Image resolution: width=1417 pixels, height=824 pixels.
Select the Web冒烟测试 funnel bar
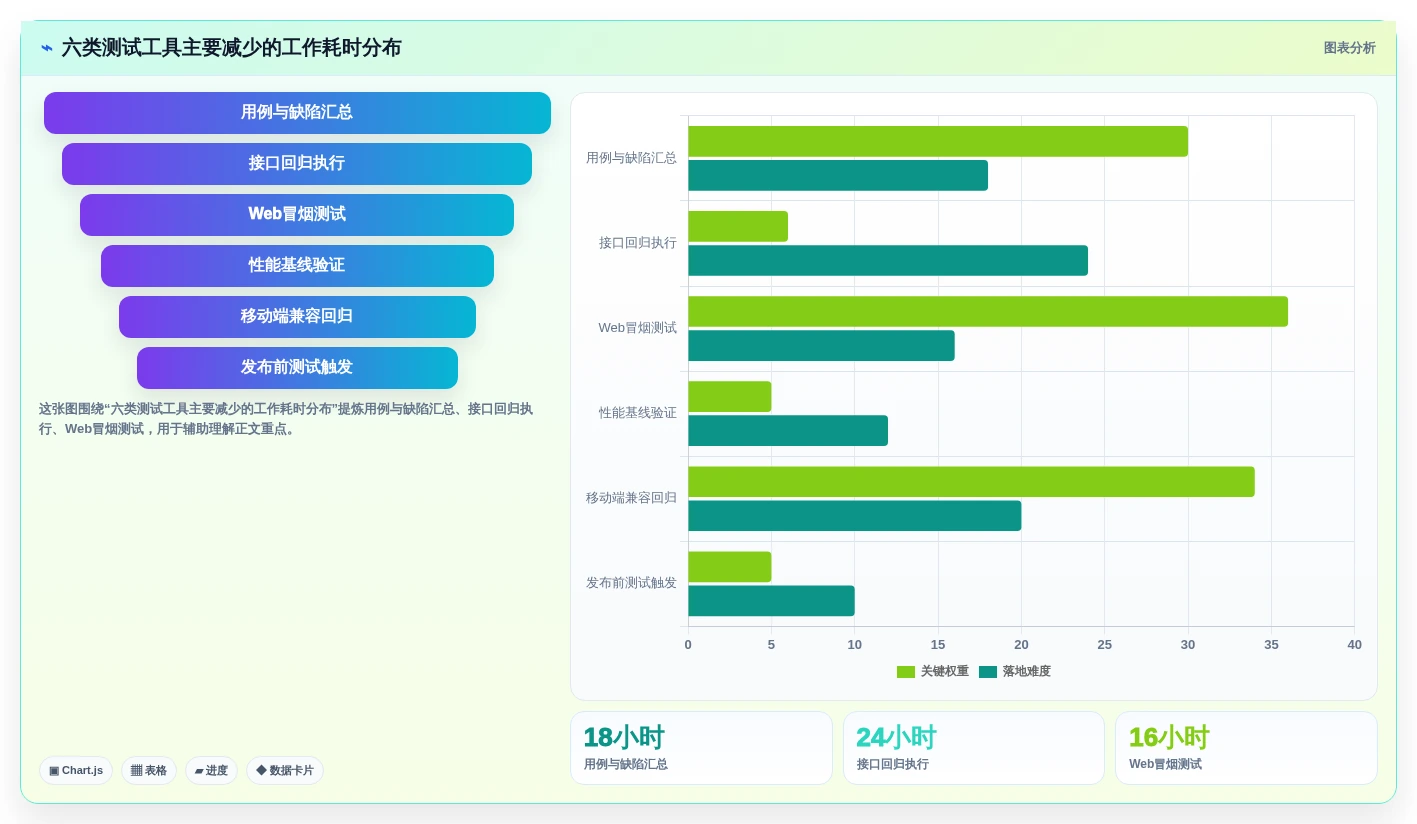pyautogui.click(x=297, y=215)
